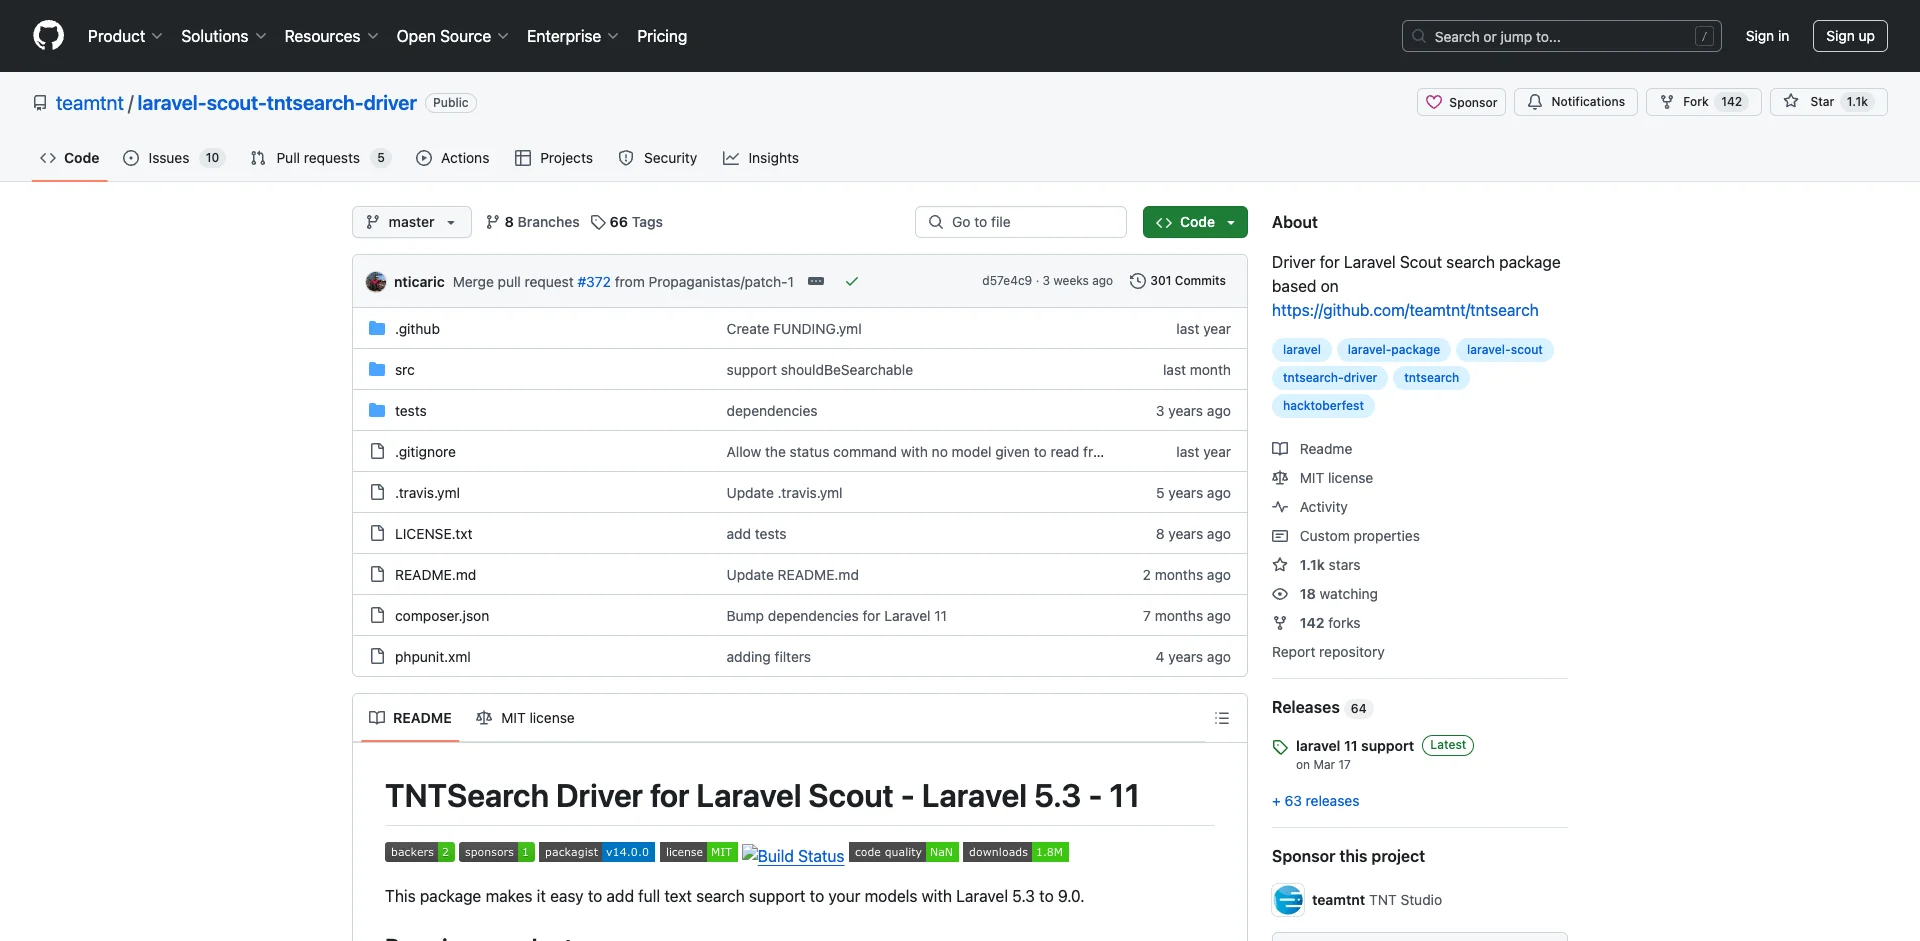Select the MIT license README tab
Screen dimensions: 1920x941
(x=526, y=718)
